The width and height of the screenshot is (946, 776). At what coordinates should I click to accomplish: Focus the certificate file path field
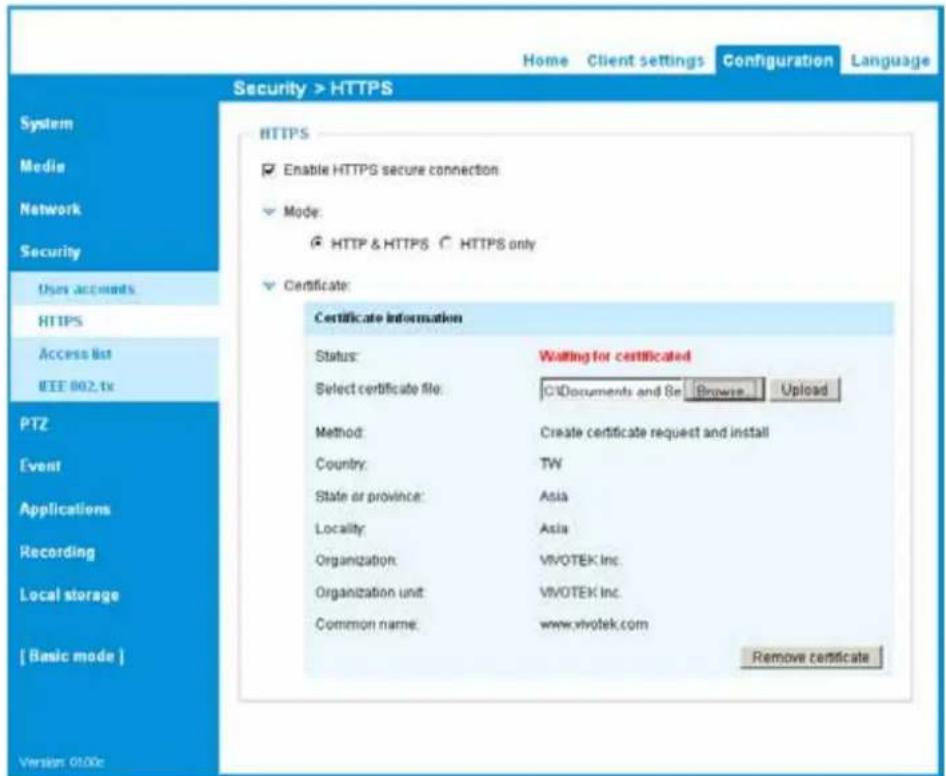click(611, 390)
